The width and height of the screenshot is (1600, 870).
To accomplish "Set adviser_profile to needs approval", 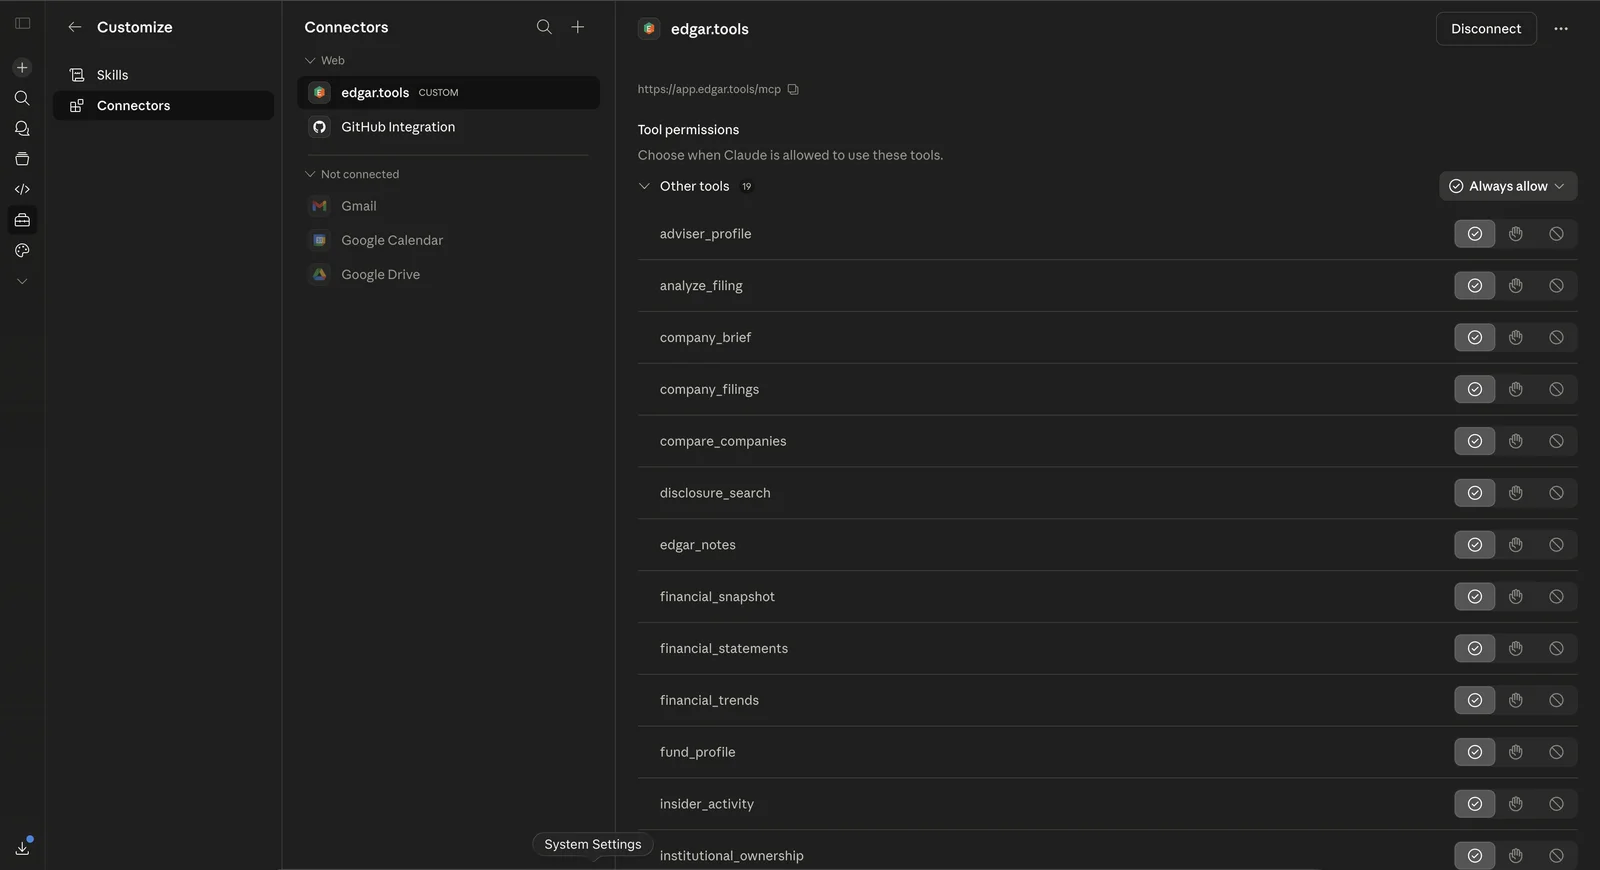I will (x=1516, y=234).
